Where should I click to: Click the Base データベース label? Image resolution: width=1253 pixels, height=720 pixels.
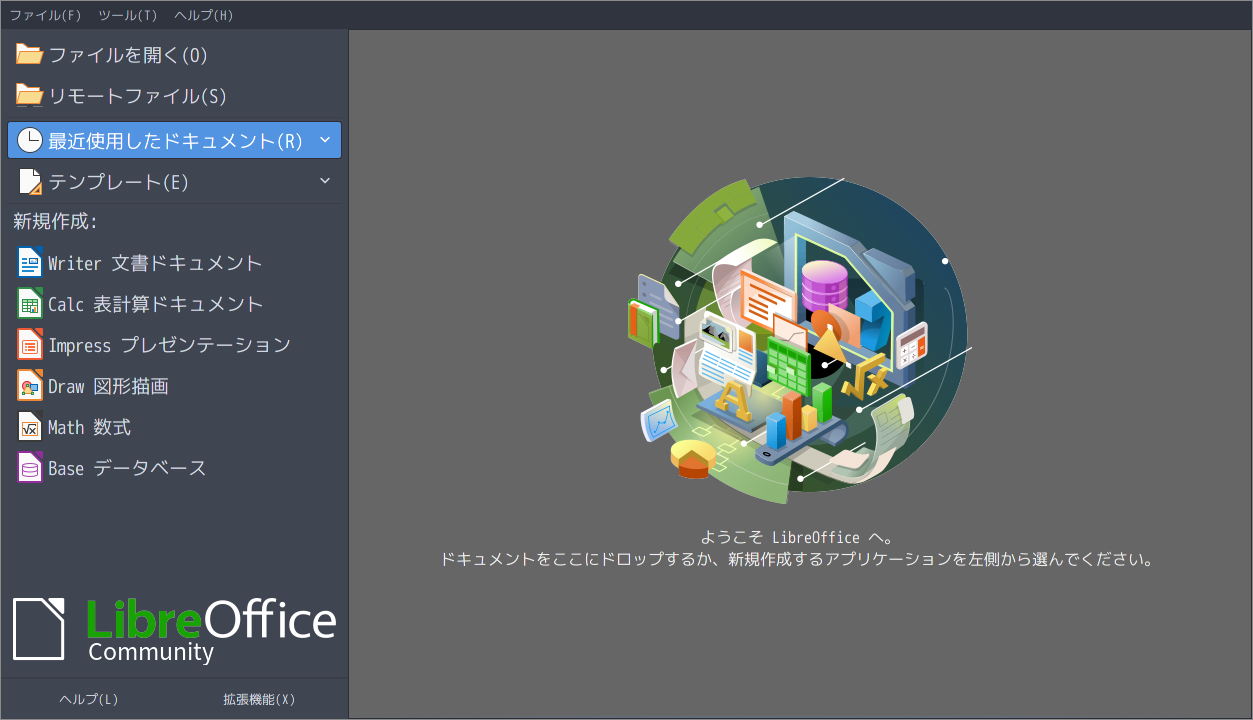pyautogui.click(x=127, y=468)
